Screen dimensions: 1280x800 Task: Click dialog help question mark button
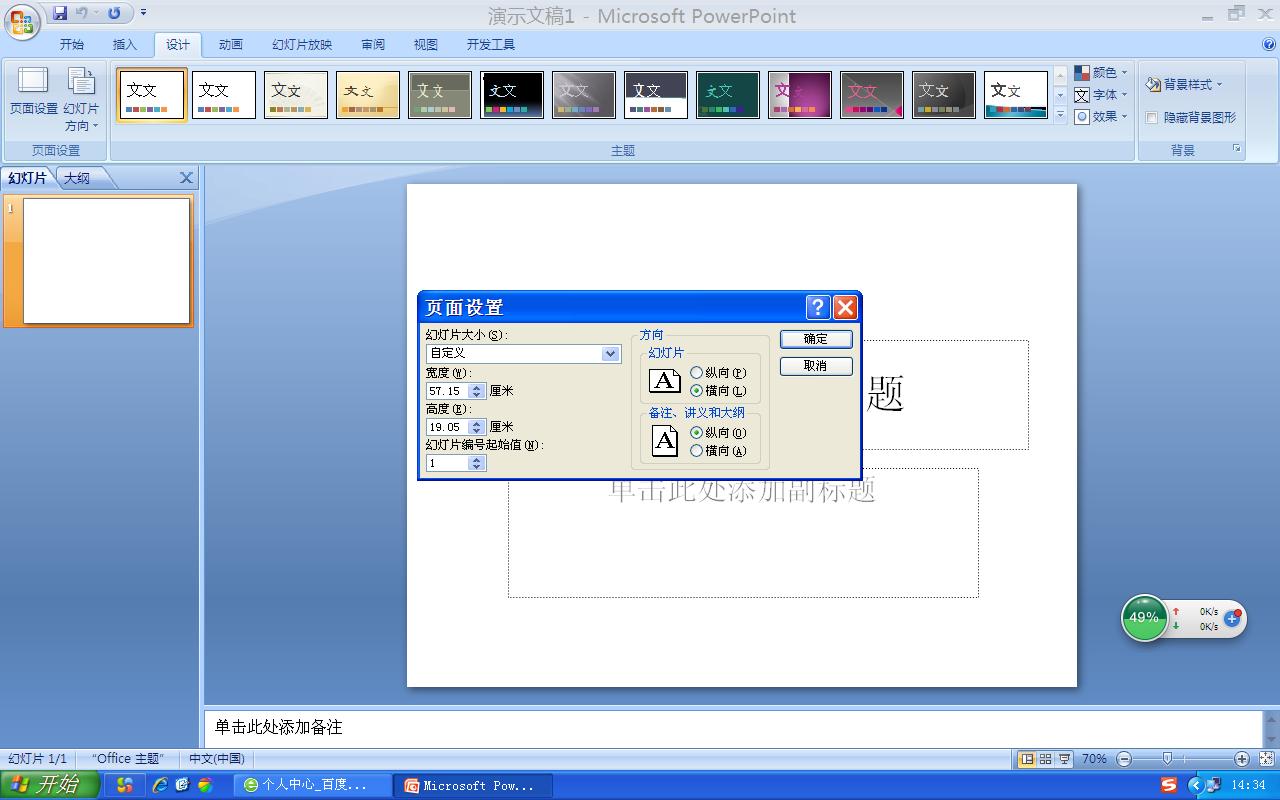pos(818,307)
